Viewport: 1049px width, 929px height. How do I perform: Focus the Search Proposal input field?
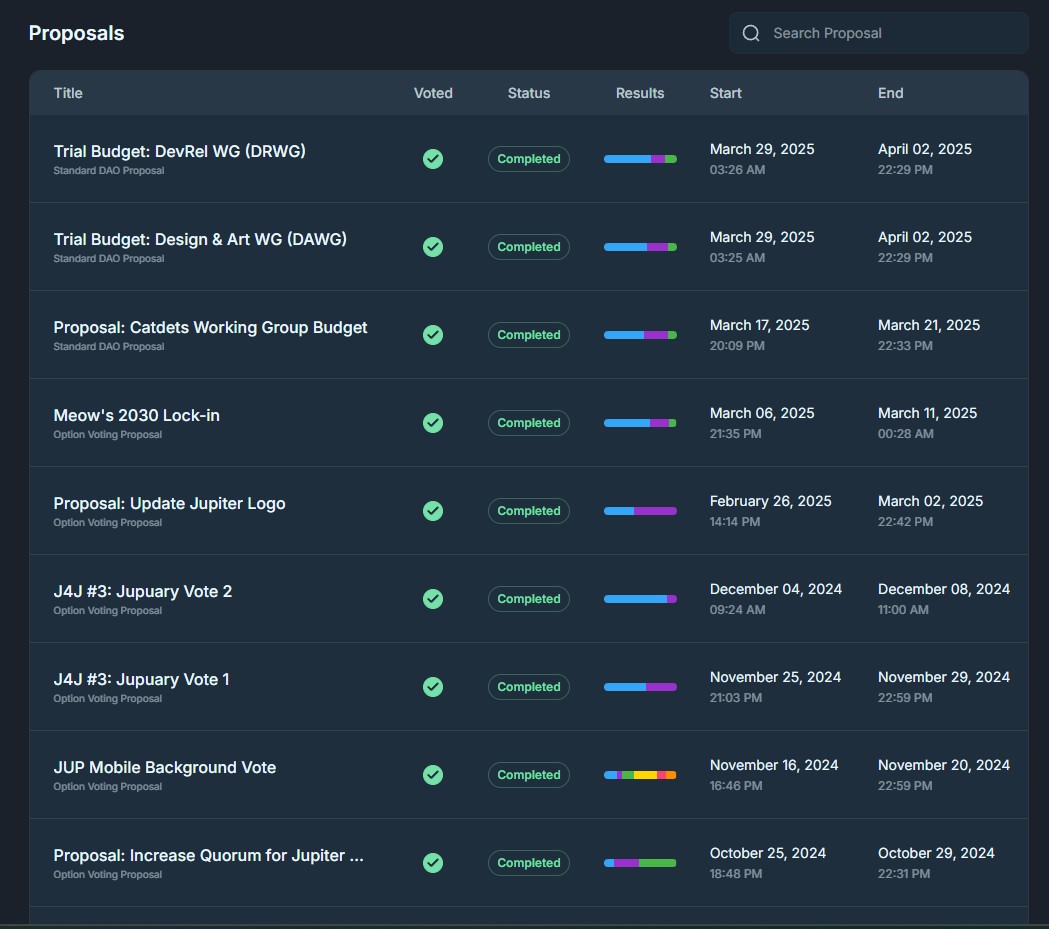point(878,33)
